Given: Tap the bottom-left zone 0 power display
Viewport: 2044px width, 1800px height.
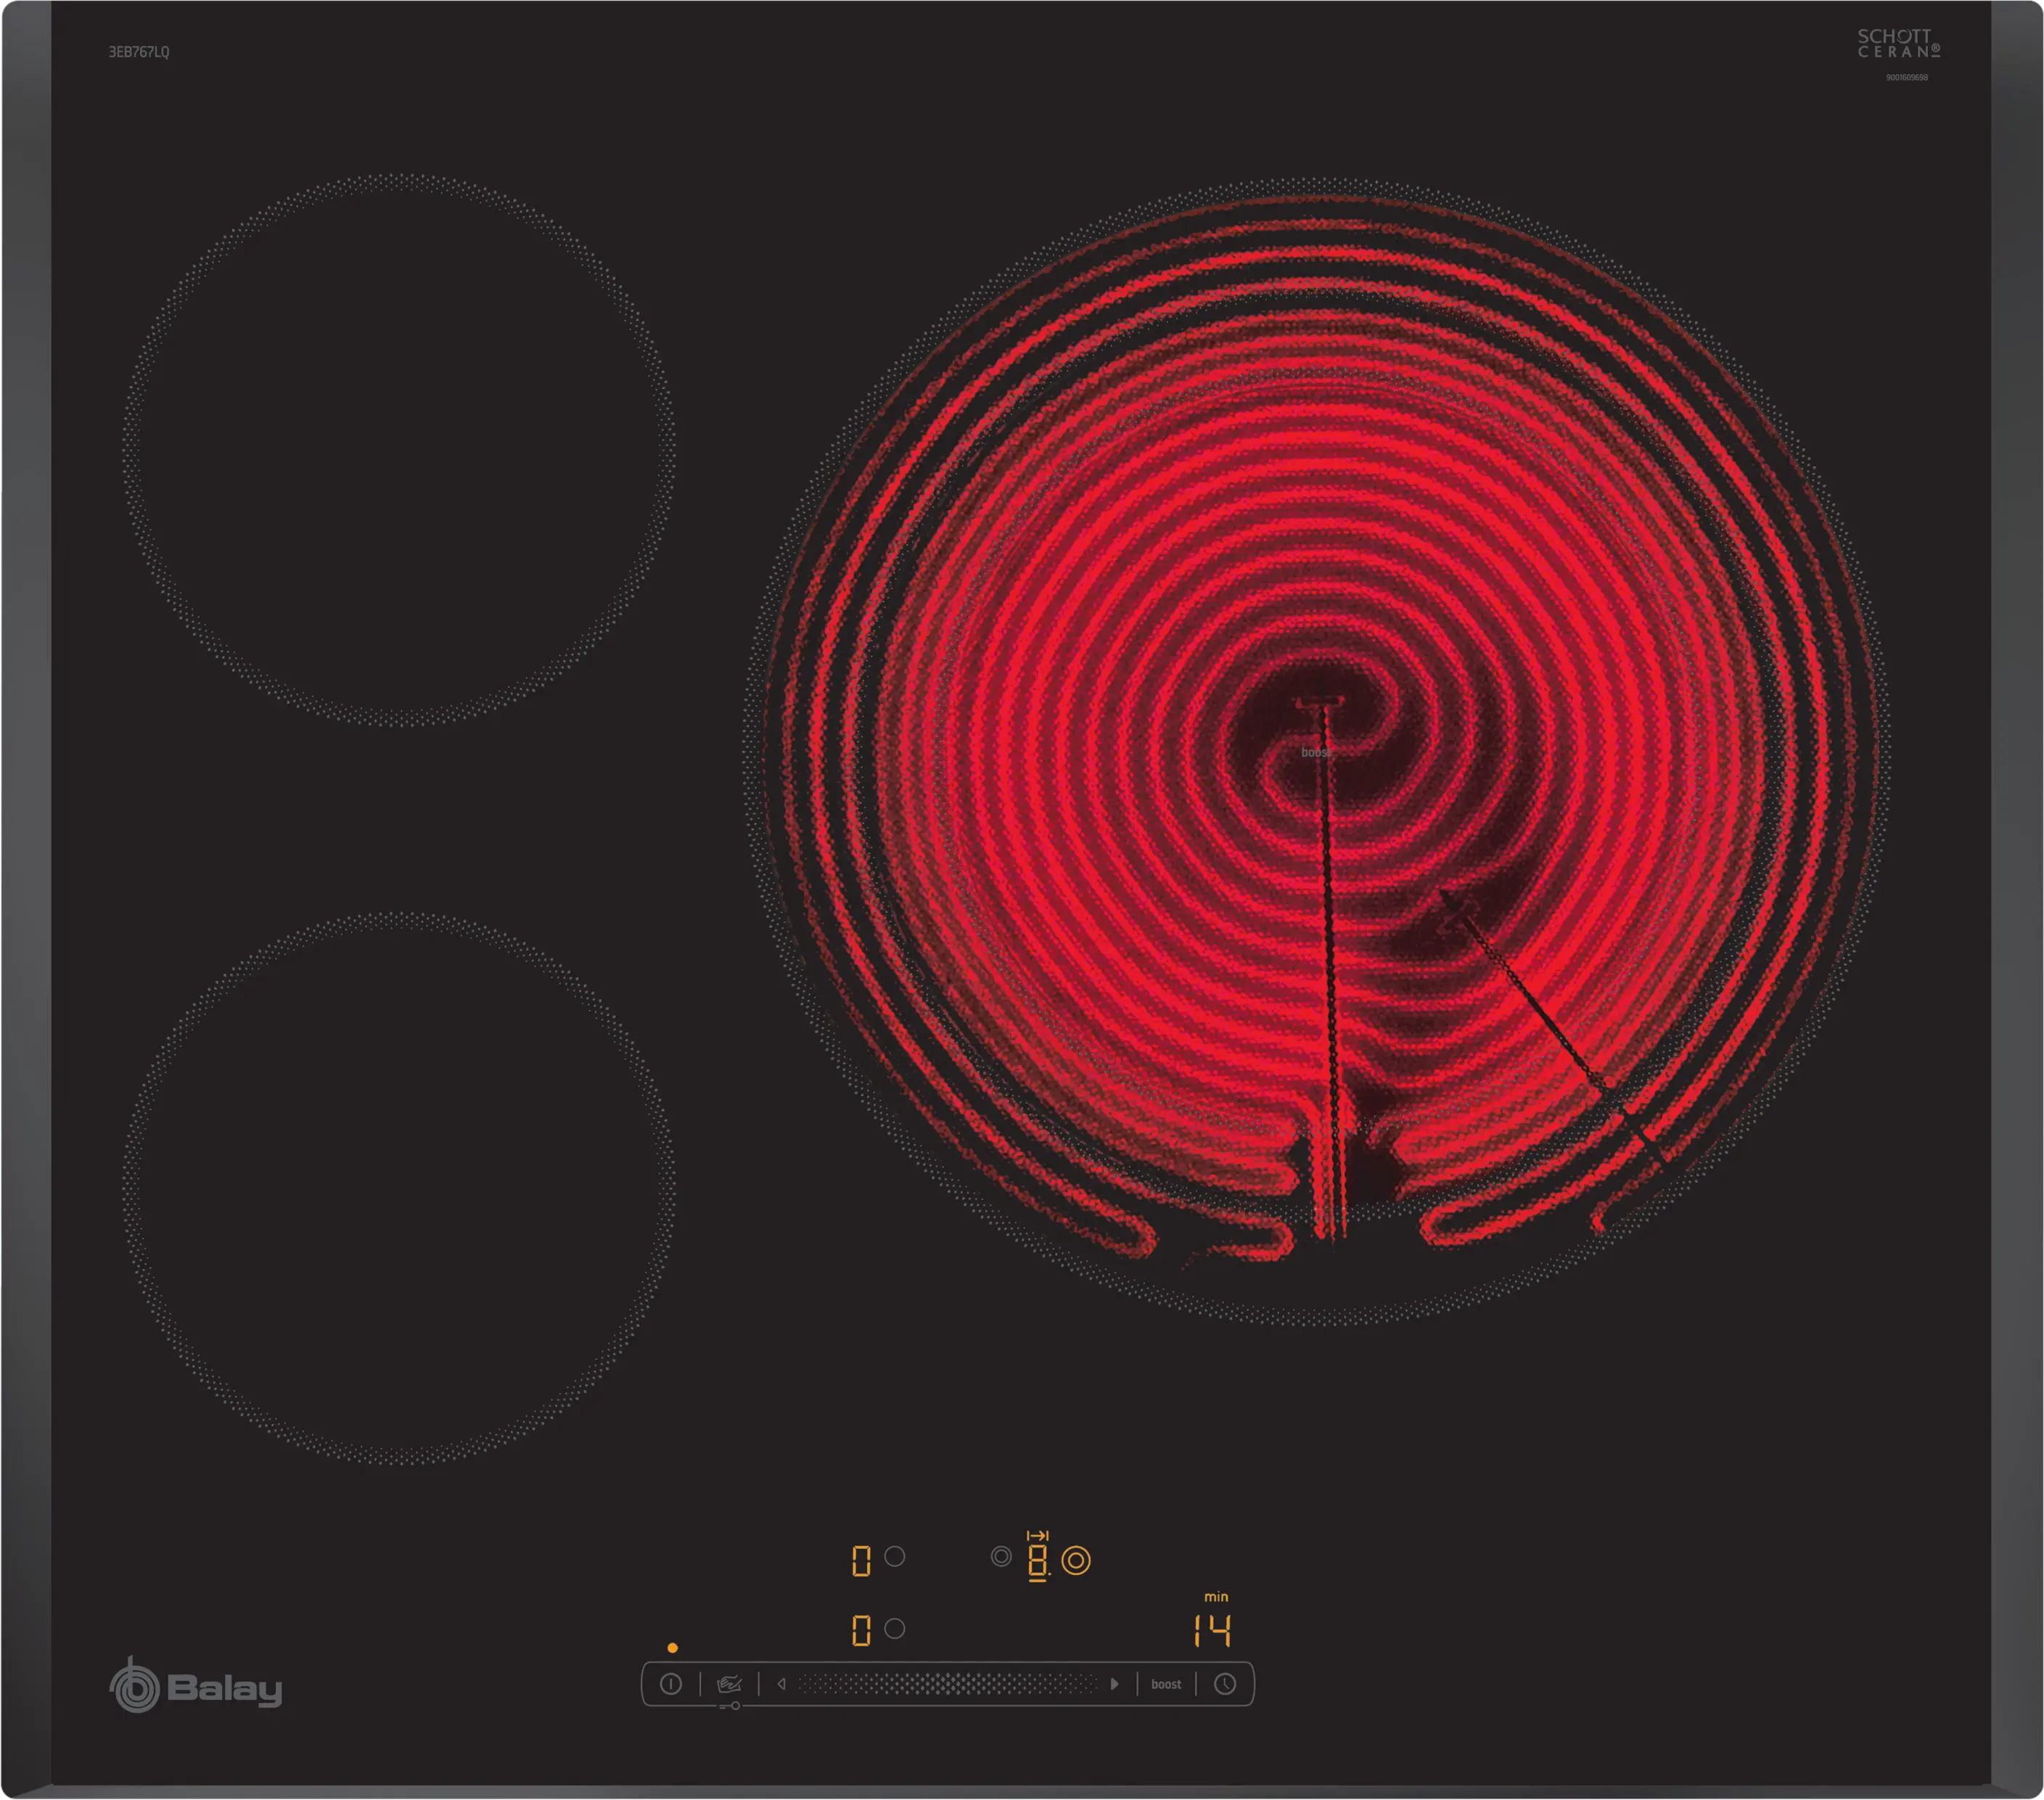Looking at the screenshot, I should 861,1631.
